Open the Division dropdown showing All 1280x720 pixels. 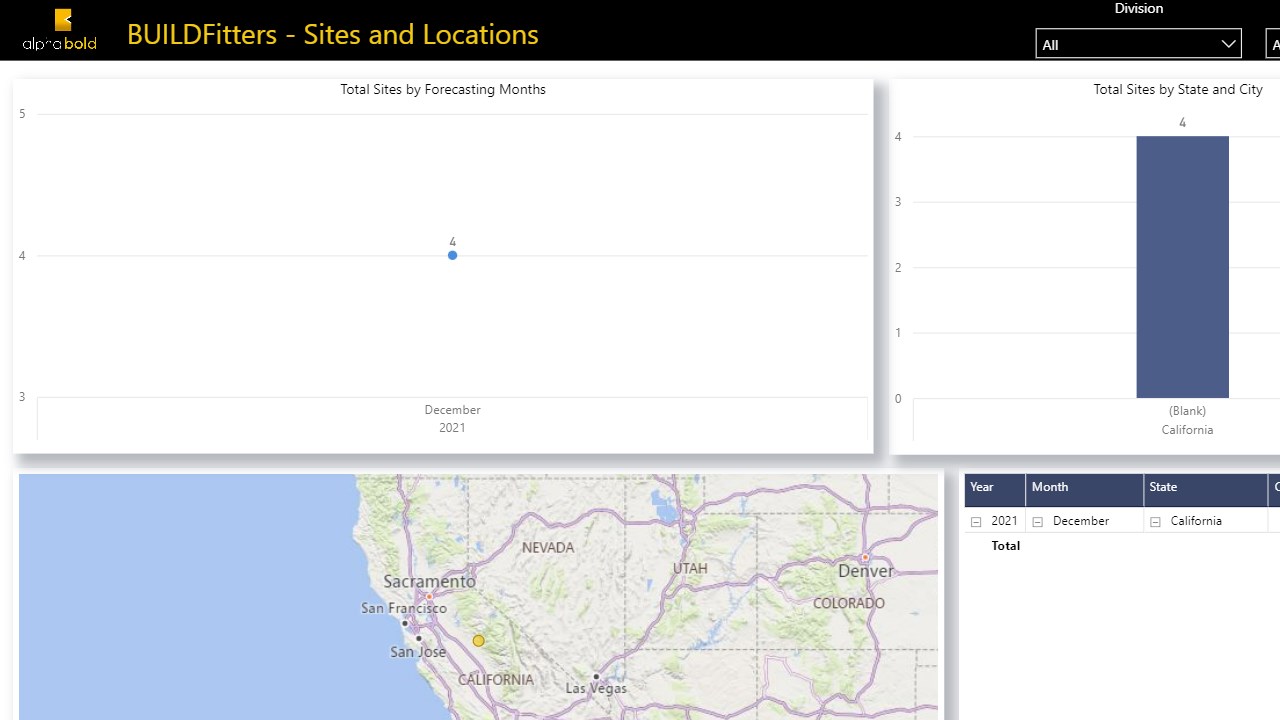coord(1138,44)
